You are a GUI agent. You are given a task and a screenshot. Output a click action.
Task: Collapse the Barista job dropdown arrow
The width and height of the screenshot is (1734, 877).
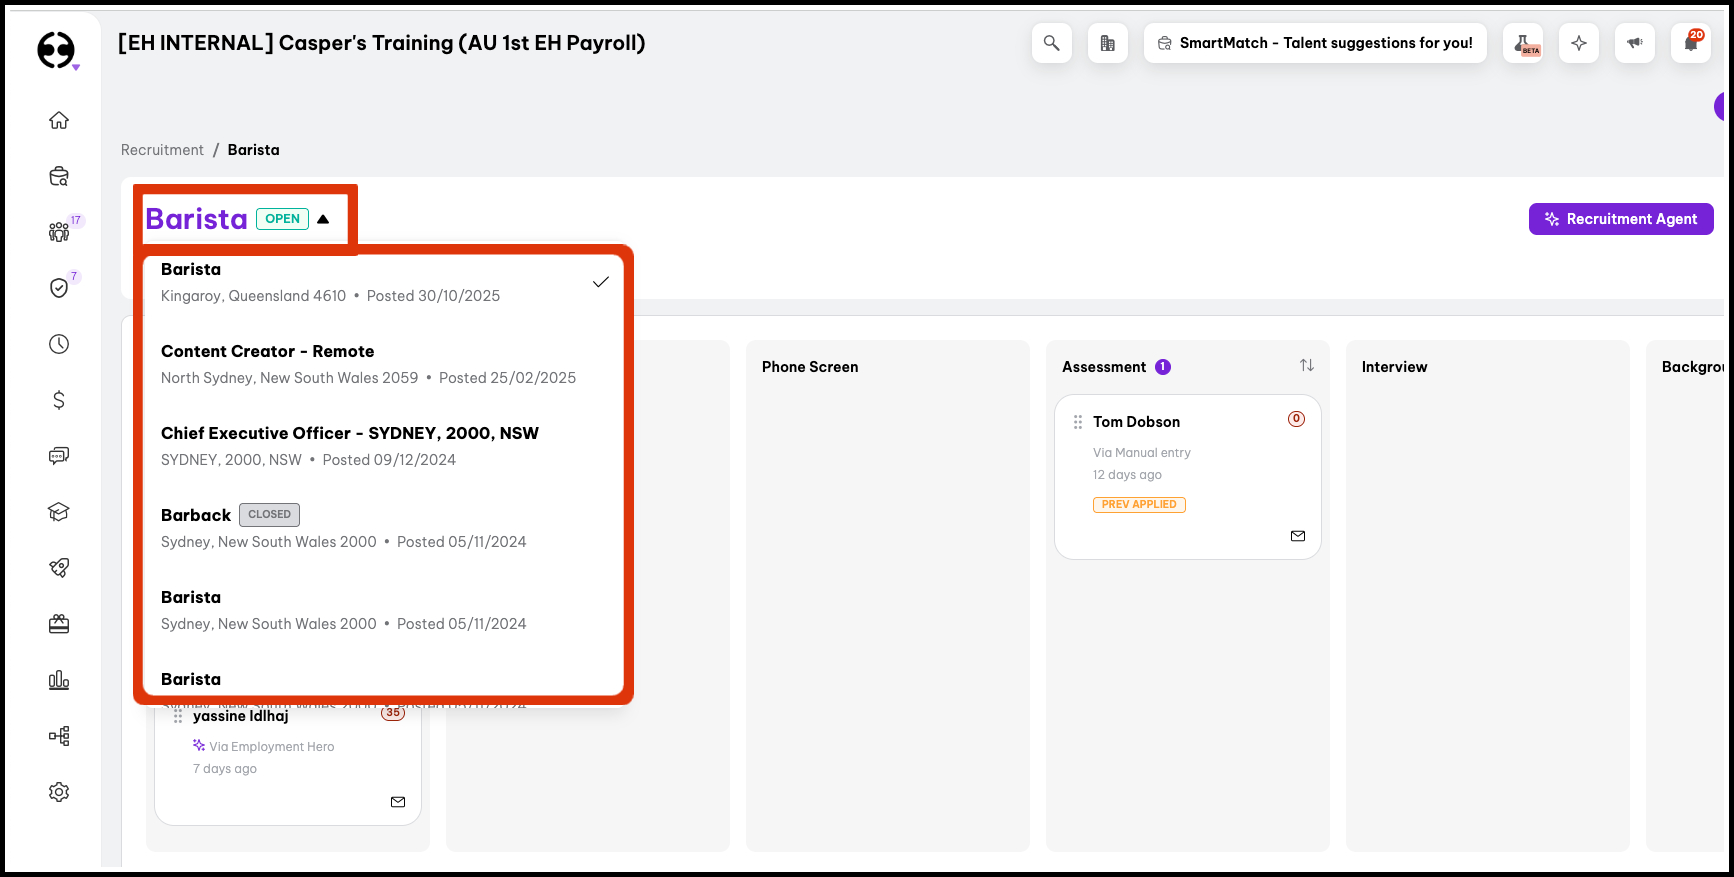click(323, 219)
